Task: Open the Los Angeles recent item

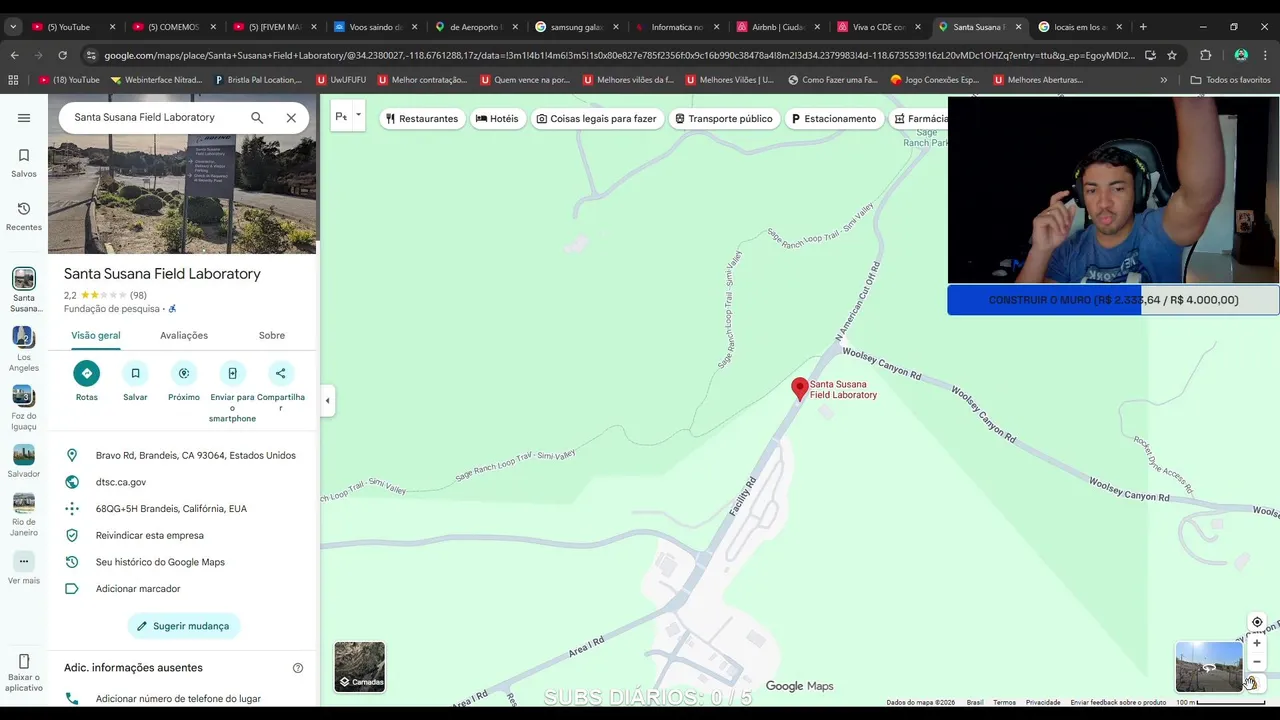Action: coord(24,349)
